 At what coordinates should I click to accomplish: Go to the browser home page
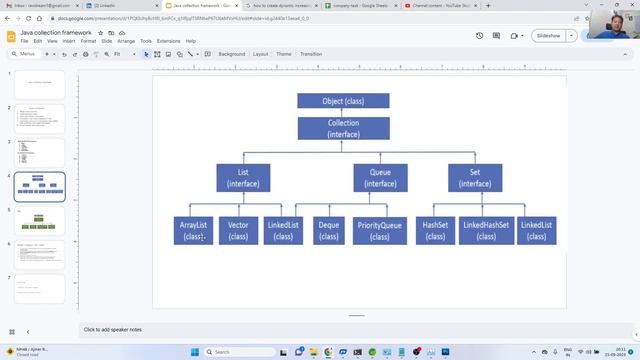click(x=39, y=18)
